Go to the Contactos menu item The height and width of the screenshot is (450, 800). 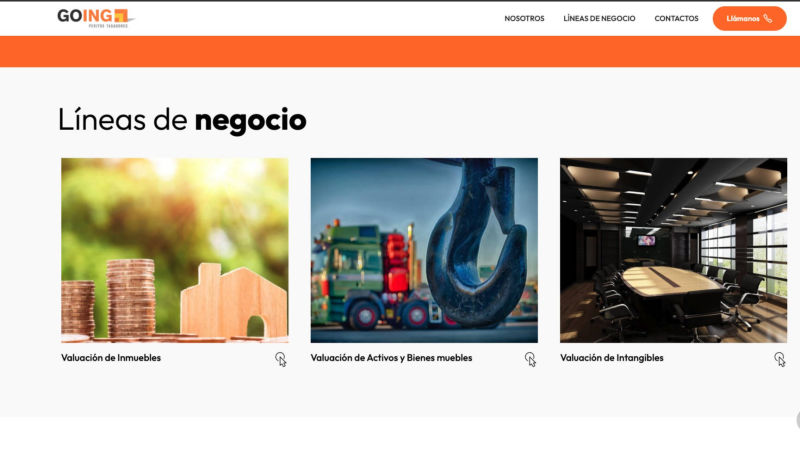pyautogui.click(x=676, y=18)
